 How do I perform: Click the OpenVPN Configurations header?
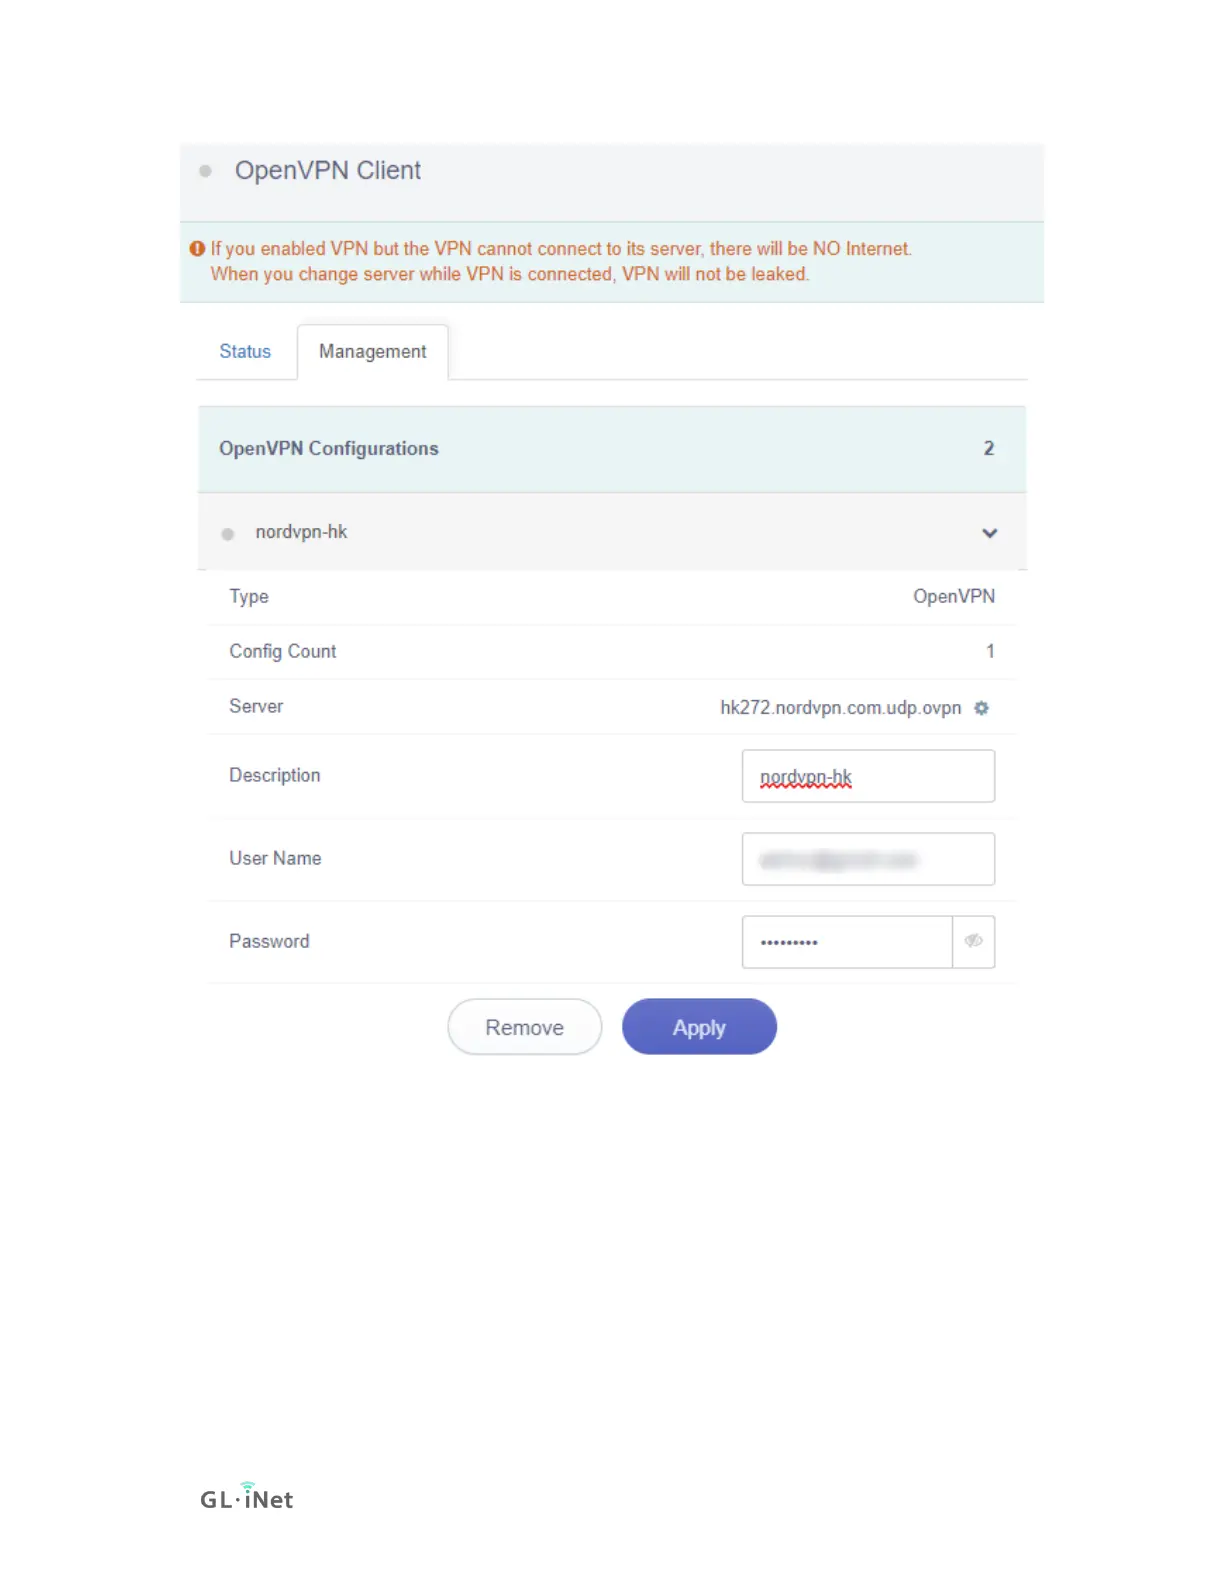(329, 449)
